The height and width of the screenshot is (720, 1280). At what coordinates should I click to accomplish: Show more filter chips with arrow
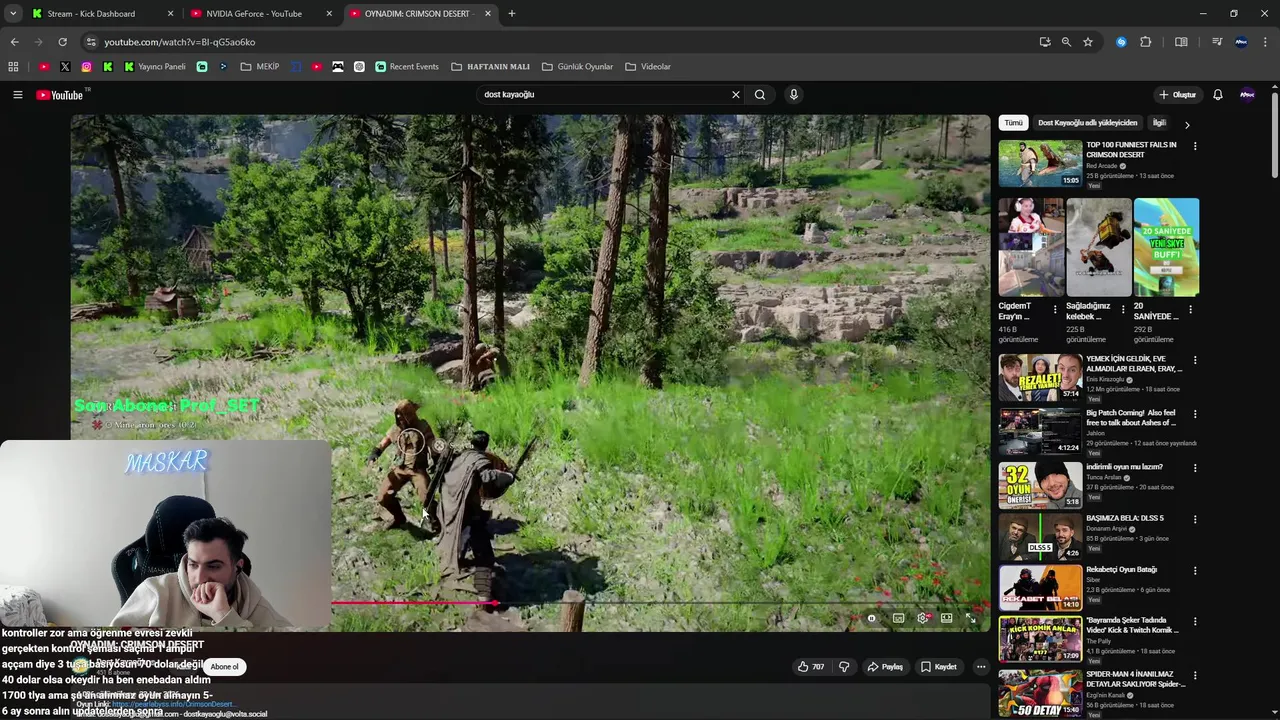[1187, 125]
